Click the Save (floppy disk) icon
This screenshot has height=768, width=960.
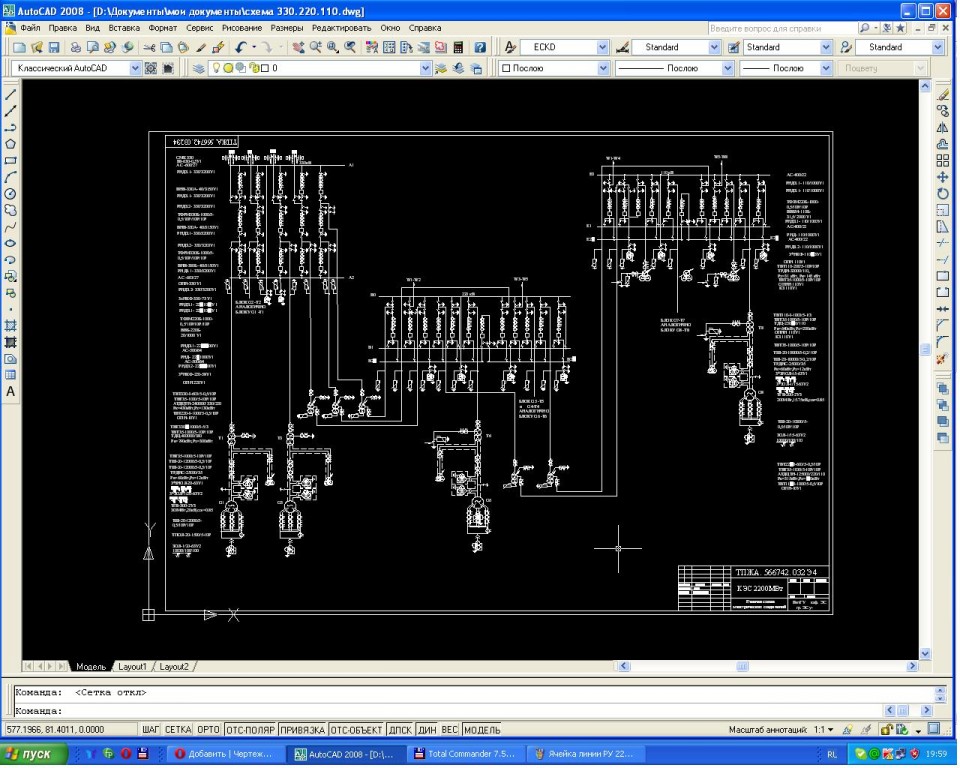(54, 47)
